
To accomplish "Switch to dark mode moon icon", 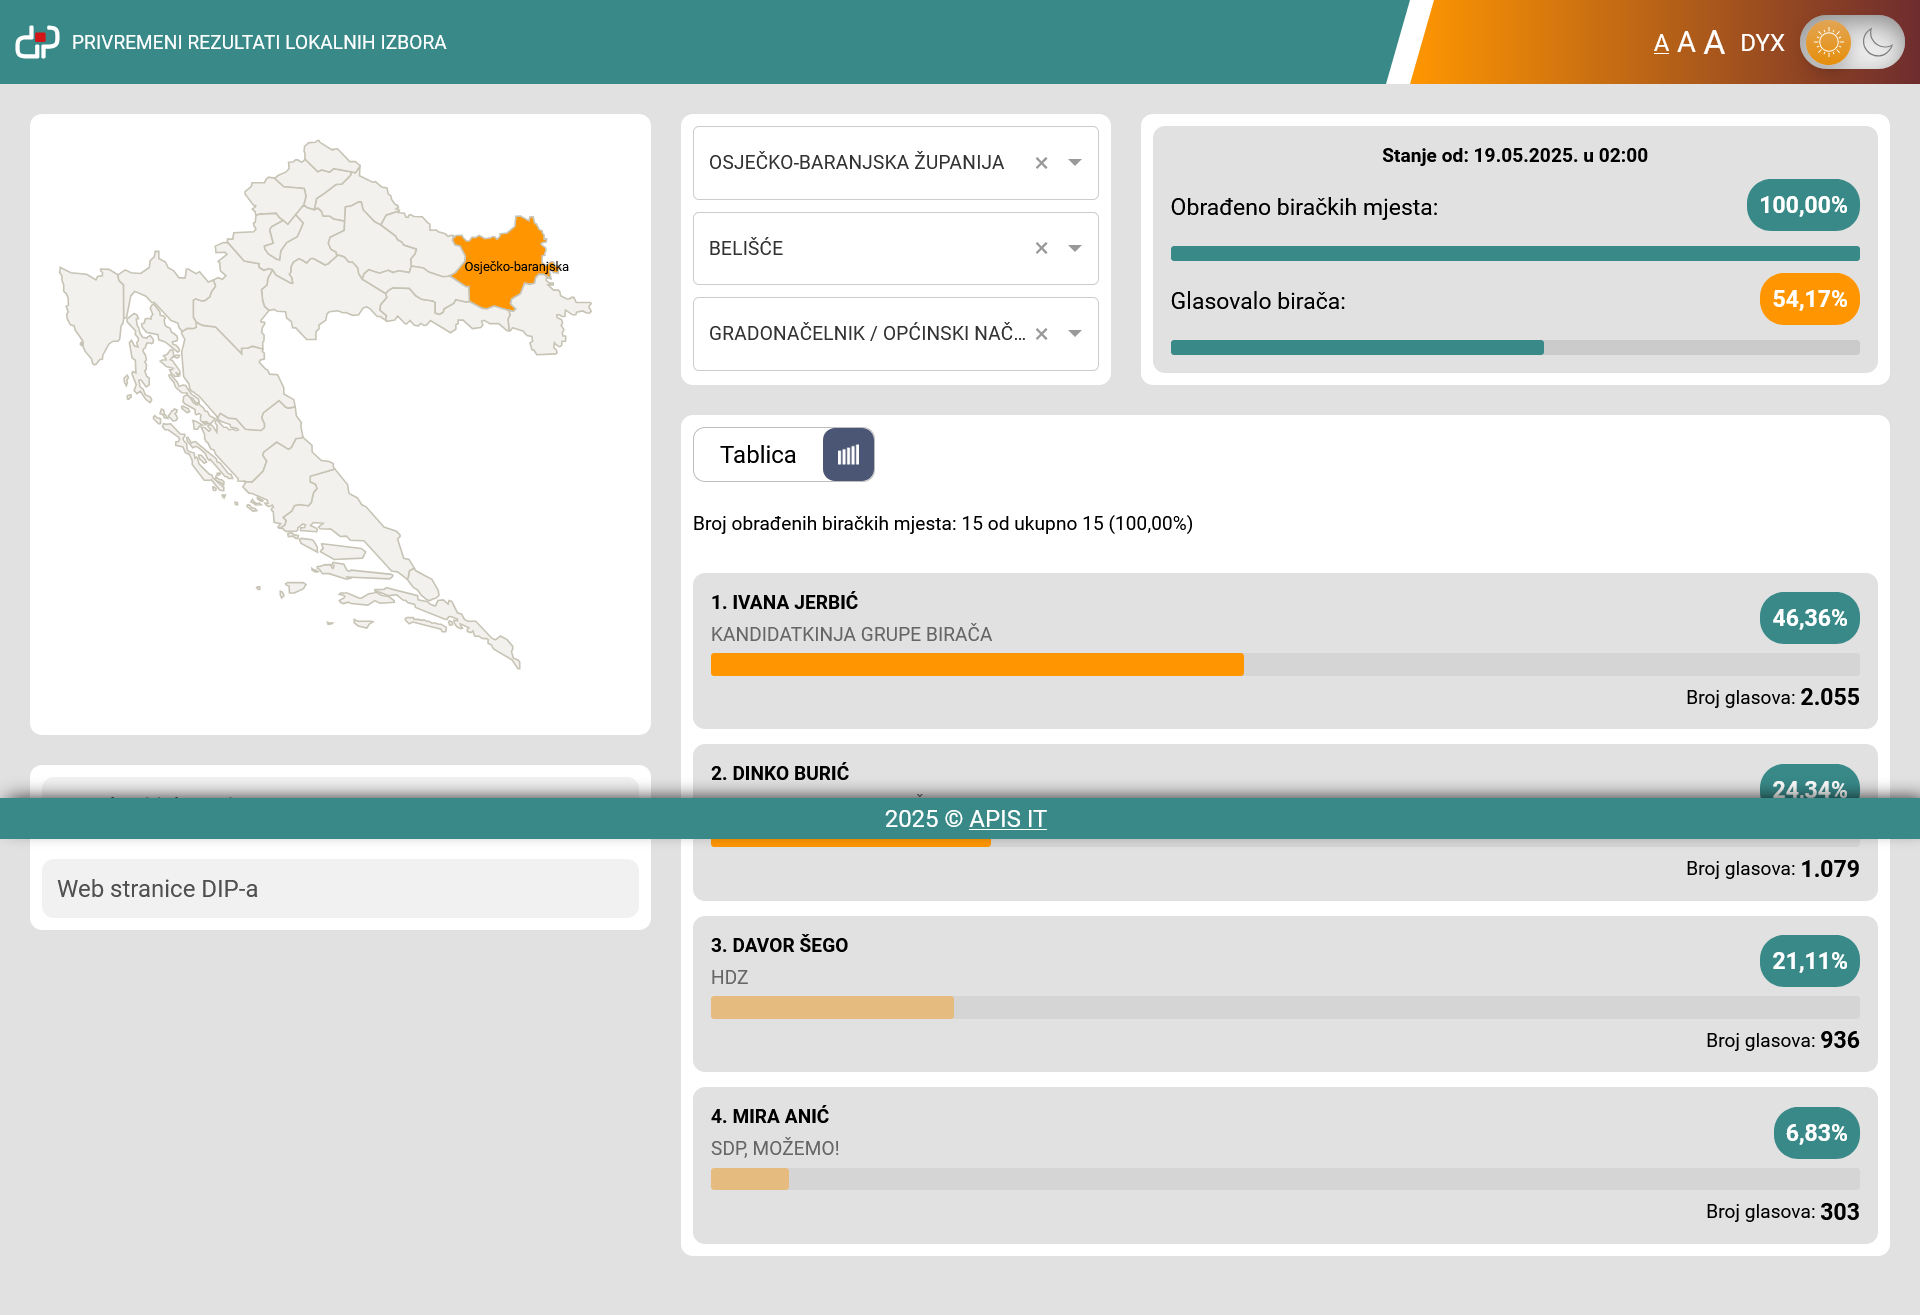I will click(1877, 42).
